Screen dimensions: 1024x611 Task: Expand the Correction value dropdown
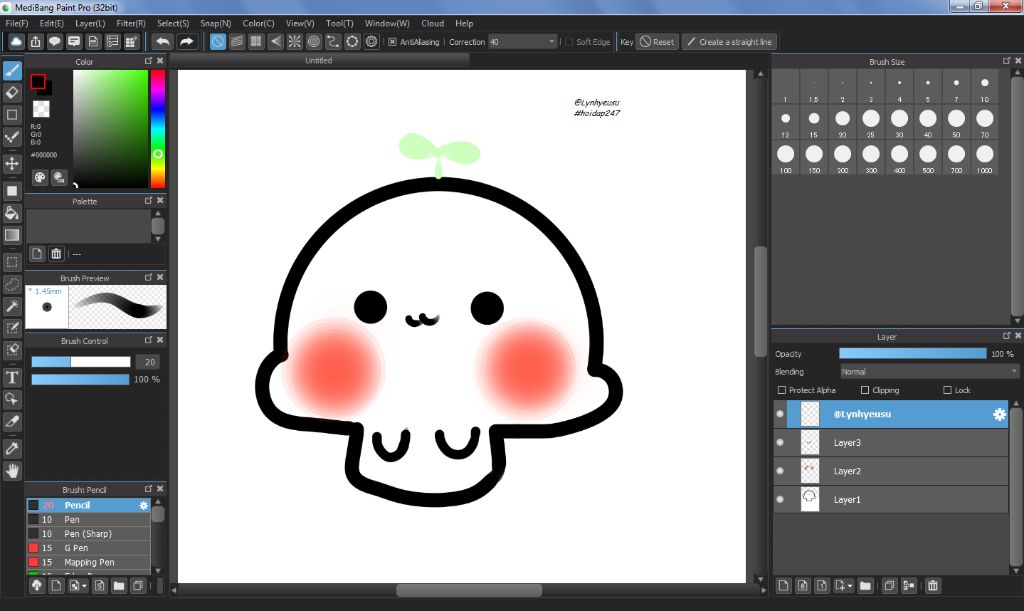551,42
